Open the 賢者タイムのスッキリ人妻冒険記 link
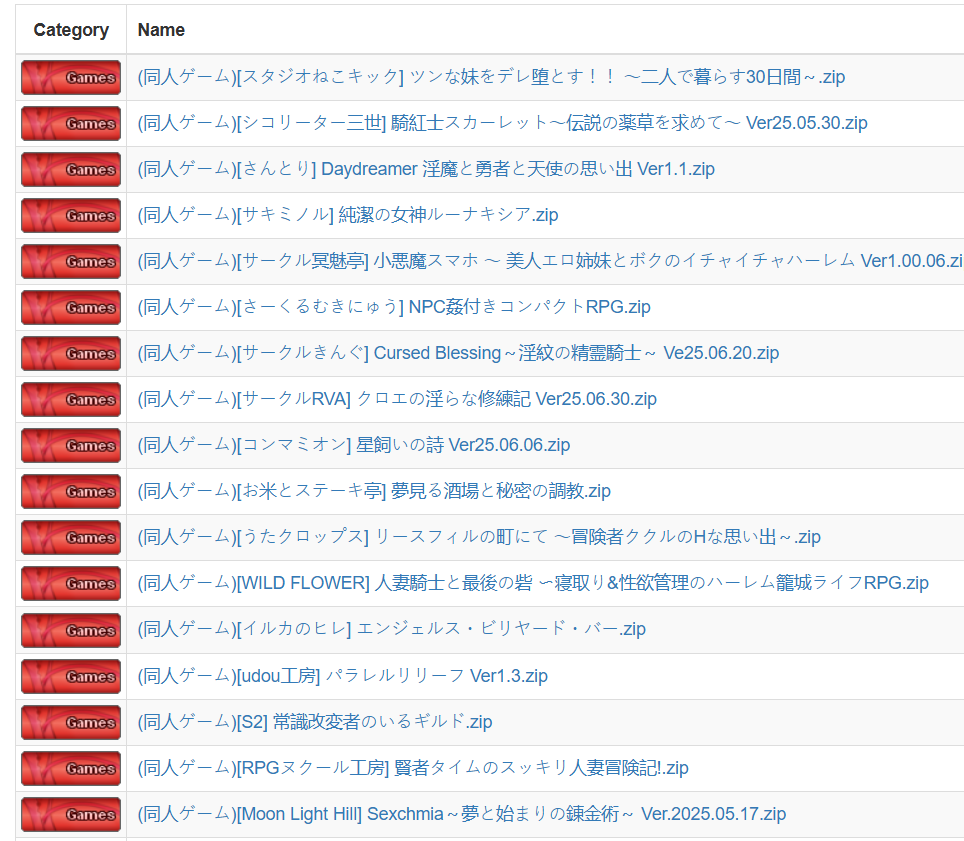 point(413,768)
